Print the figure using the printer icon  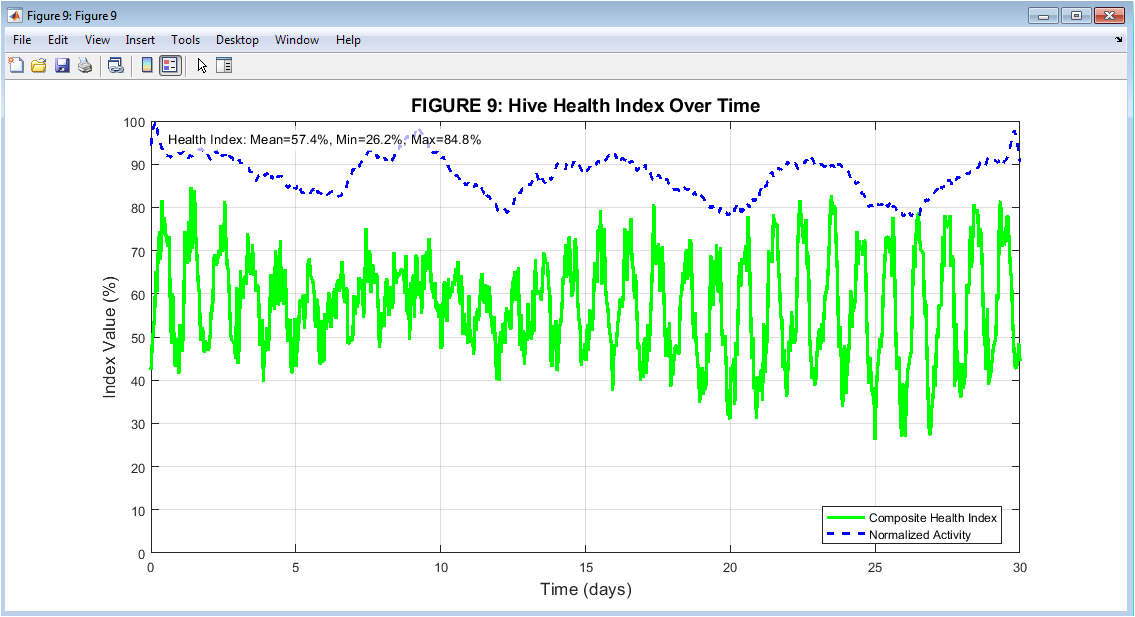pyautogui.click(x=85, y=66)
